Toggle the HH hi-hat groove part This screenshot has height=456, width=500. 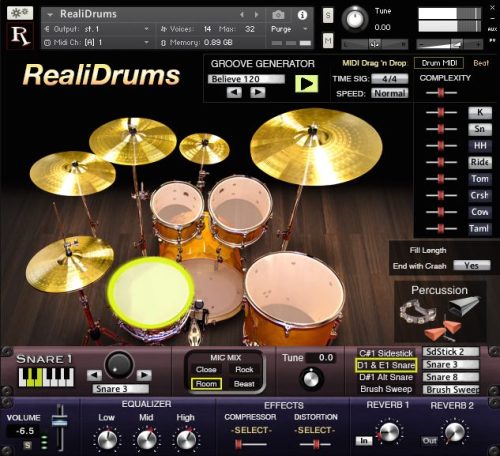480,146
